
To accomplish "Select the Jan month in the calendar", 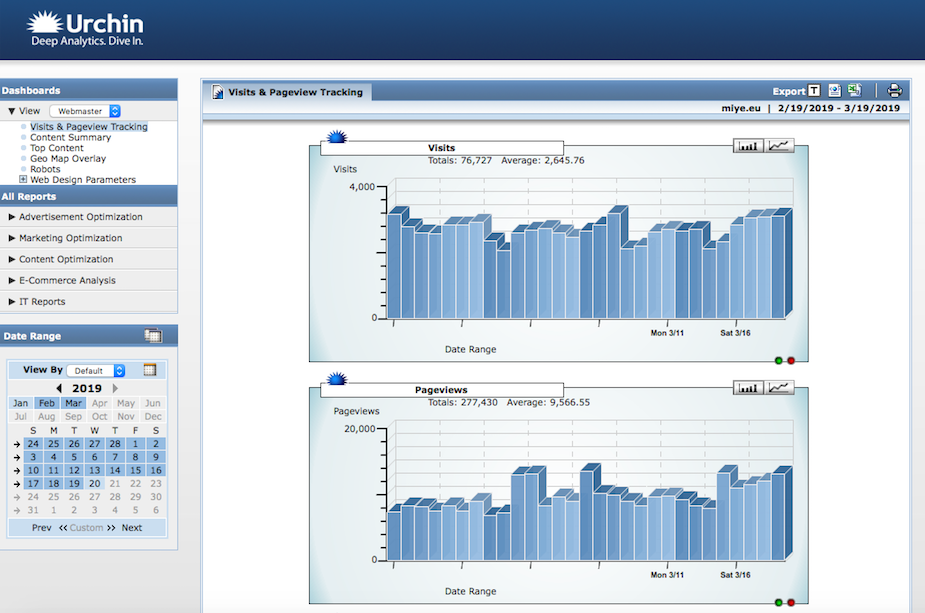I will (x=21, y=403).
